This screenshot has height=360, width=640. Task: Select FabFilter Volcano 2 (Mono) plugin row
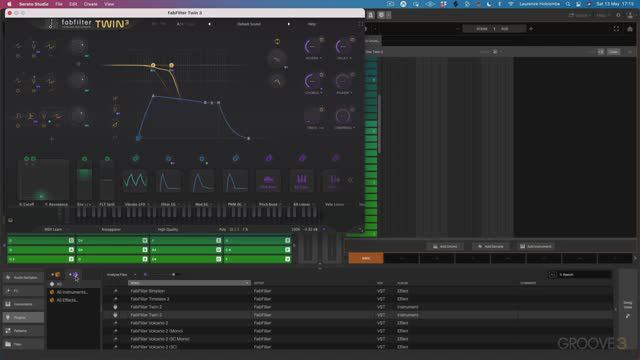(x=358, y=331)
